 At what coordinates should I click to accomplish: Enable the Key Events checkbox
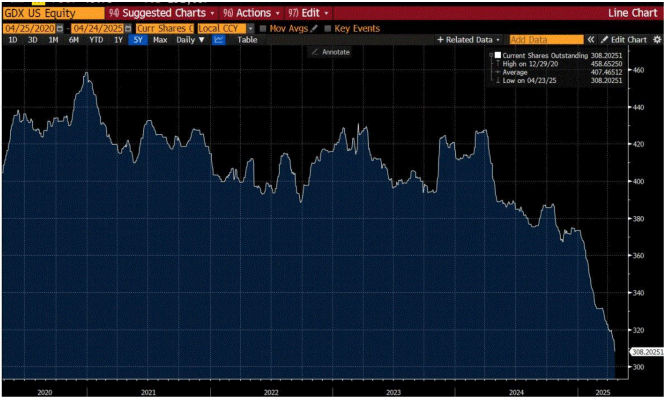point(328,28)
